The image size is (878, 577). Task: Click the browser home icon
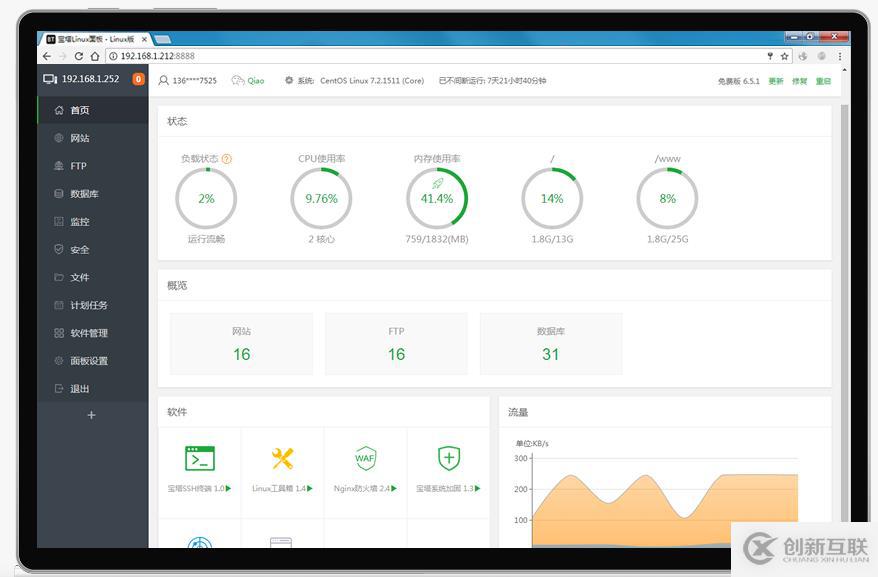coord(95,56)
